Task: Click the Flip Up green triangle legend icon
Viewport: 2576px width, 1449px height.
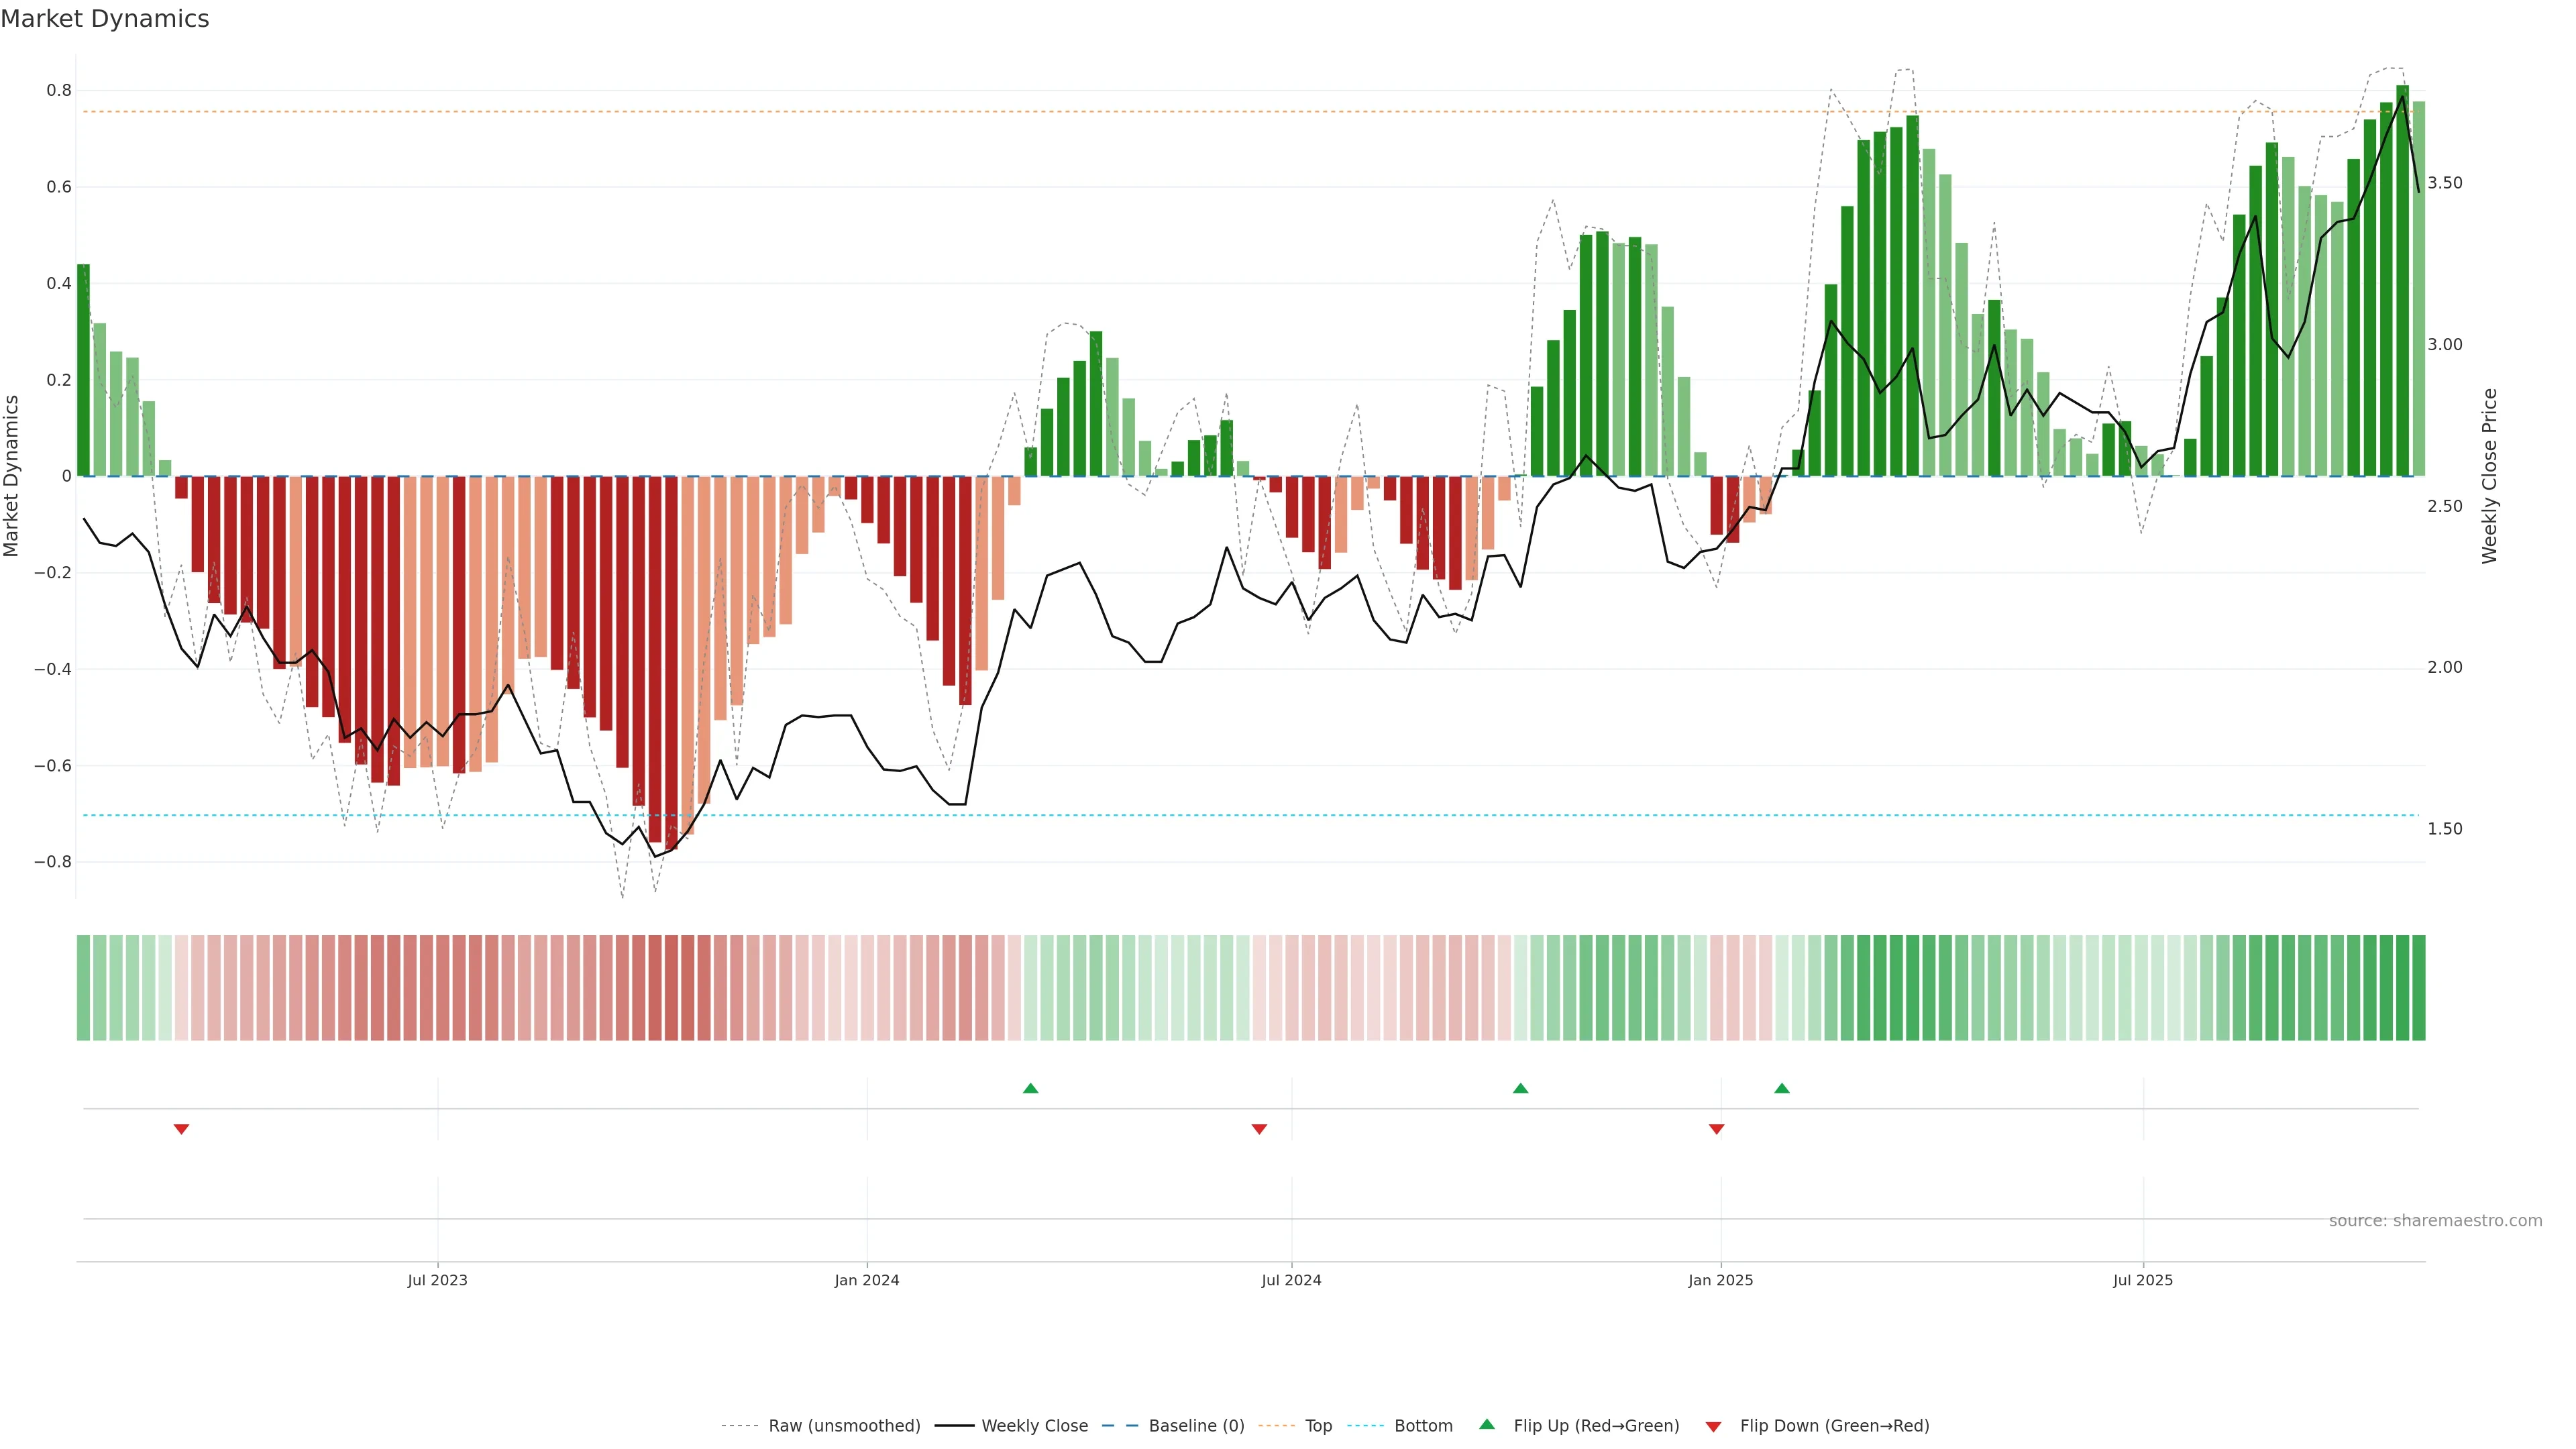Action: [x=1487, y=1424]
